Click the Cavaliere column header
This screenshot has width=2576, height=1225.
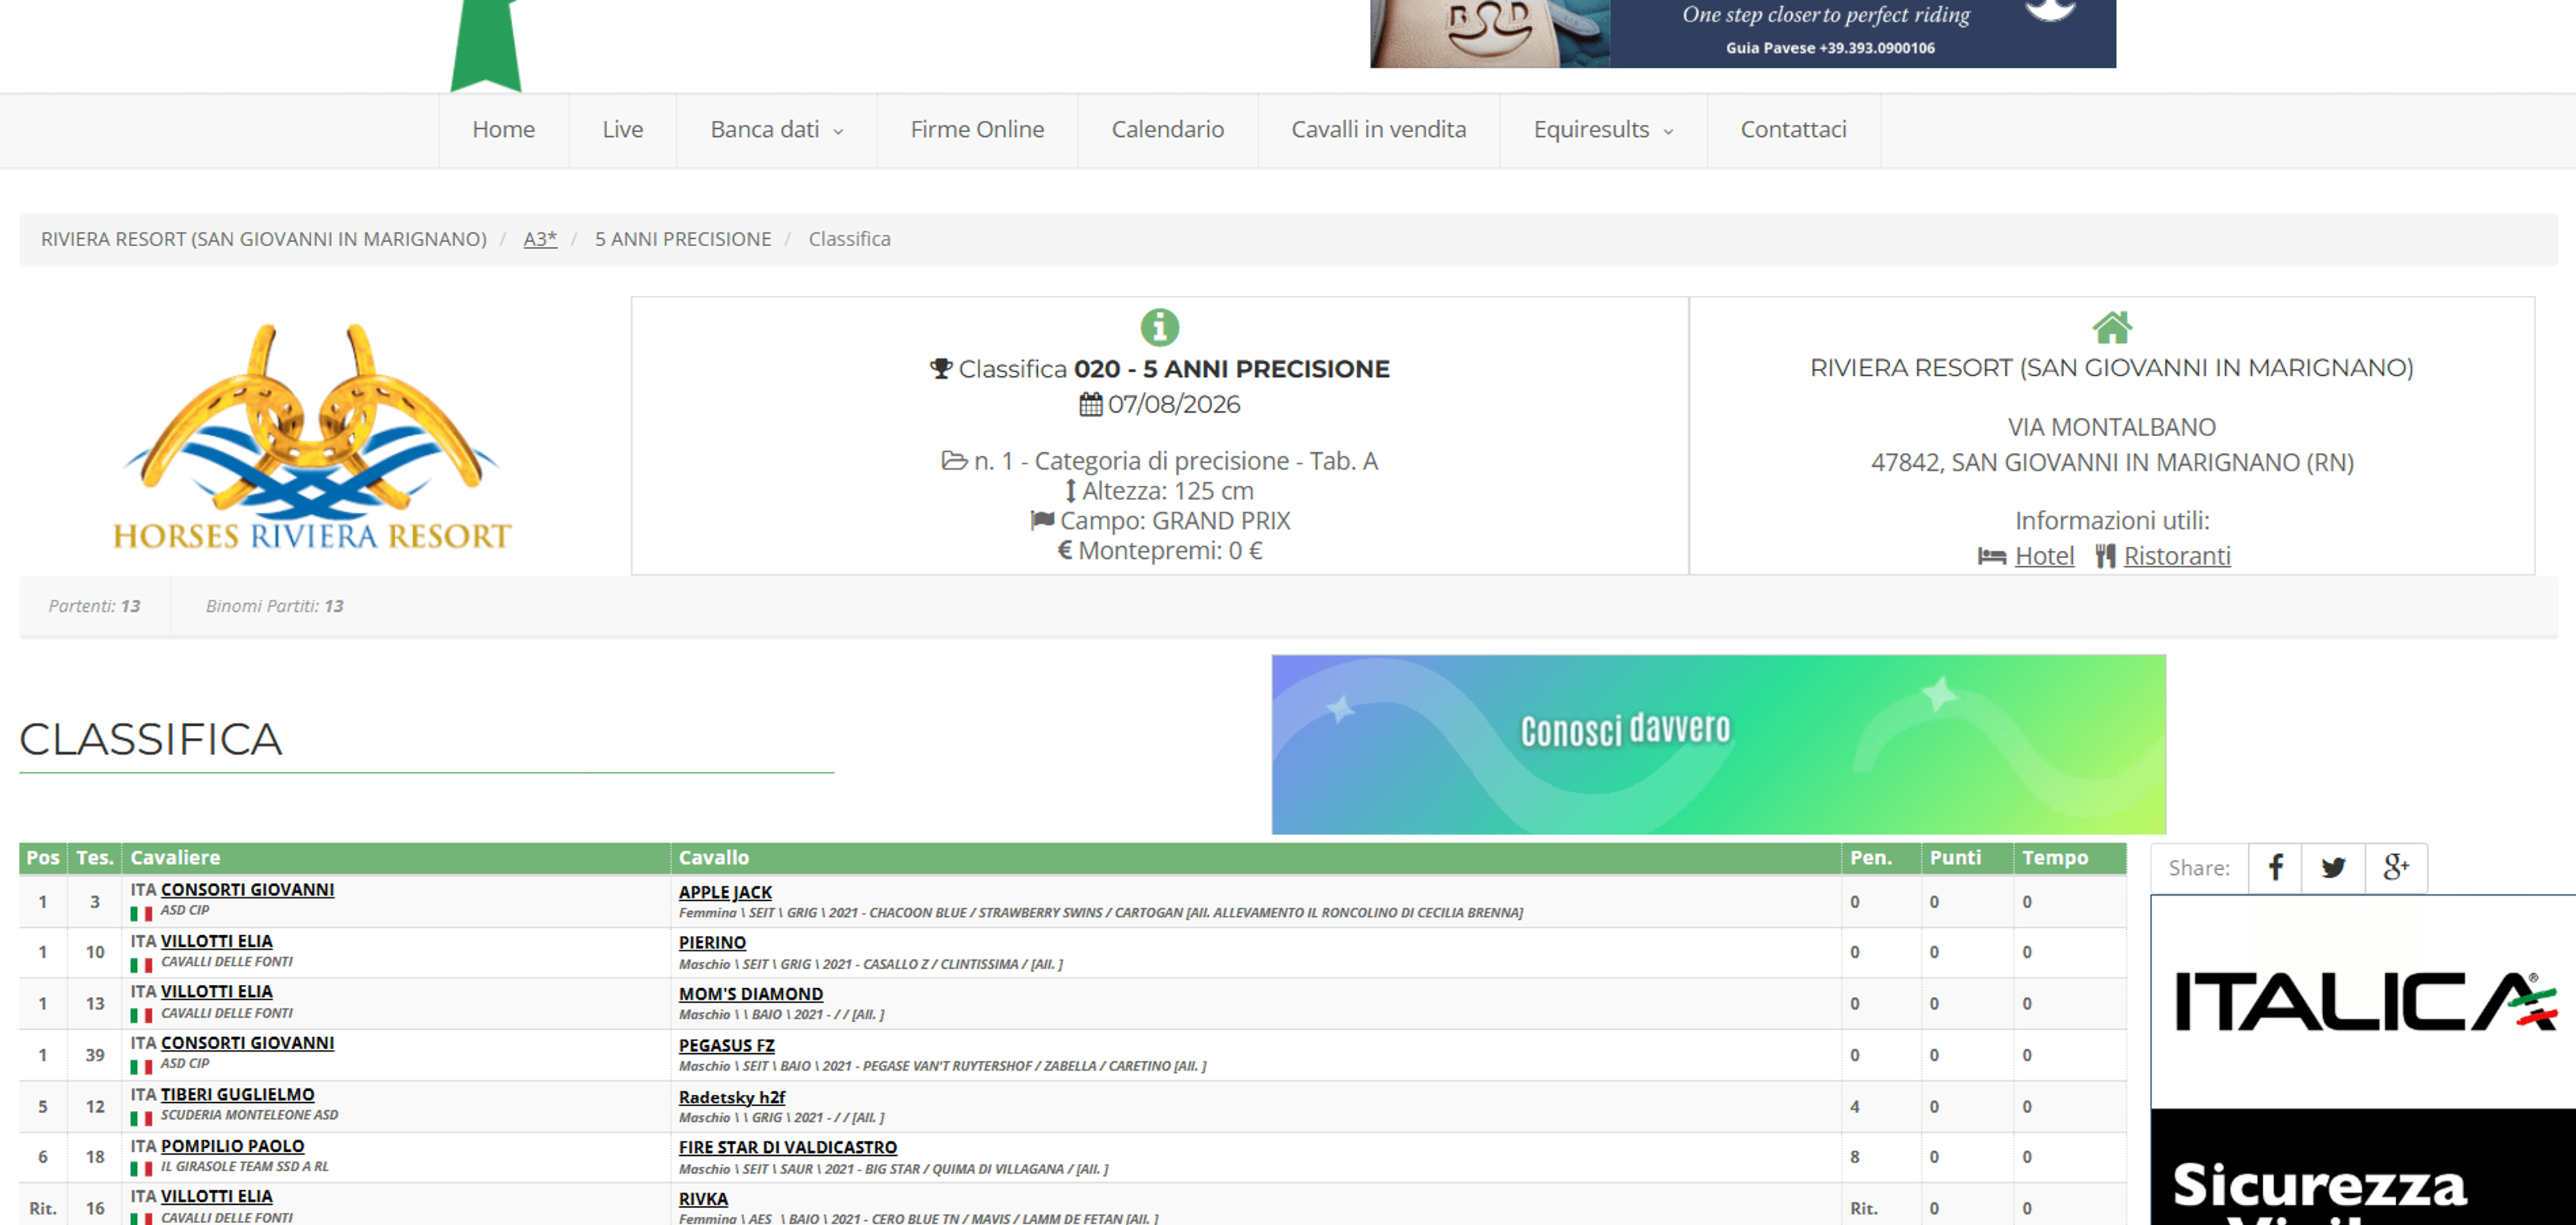tap(395, 857)
